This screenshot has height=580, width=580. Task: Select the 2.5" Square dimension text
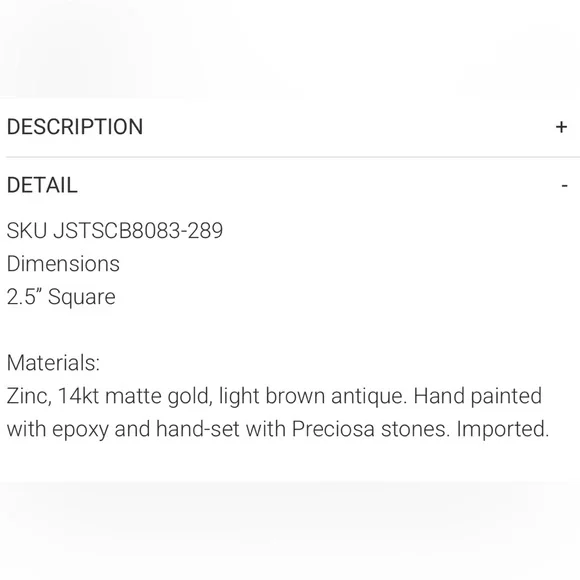(x=61, y=297)
